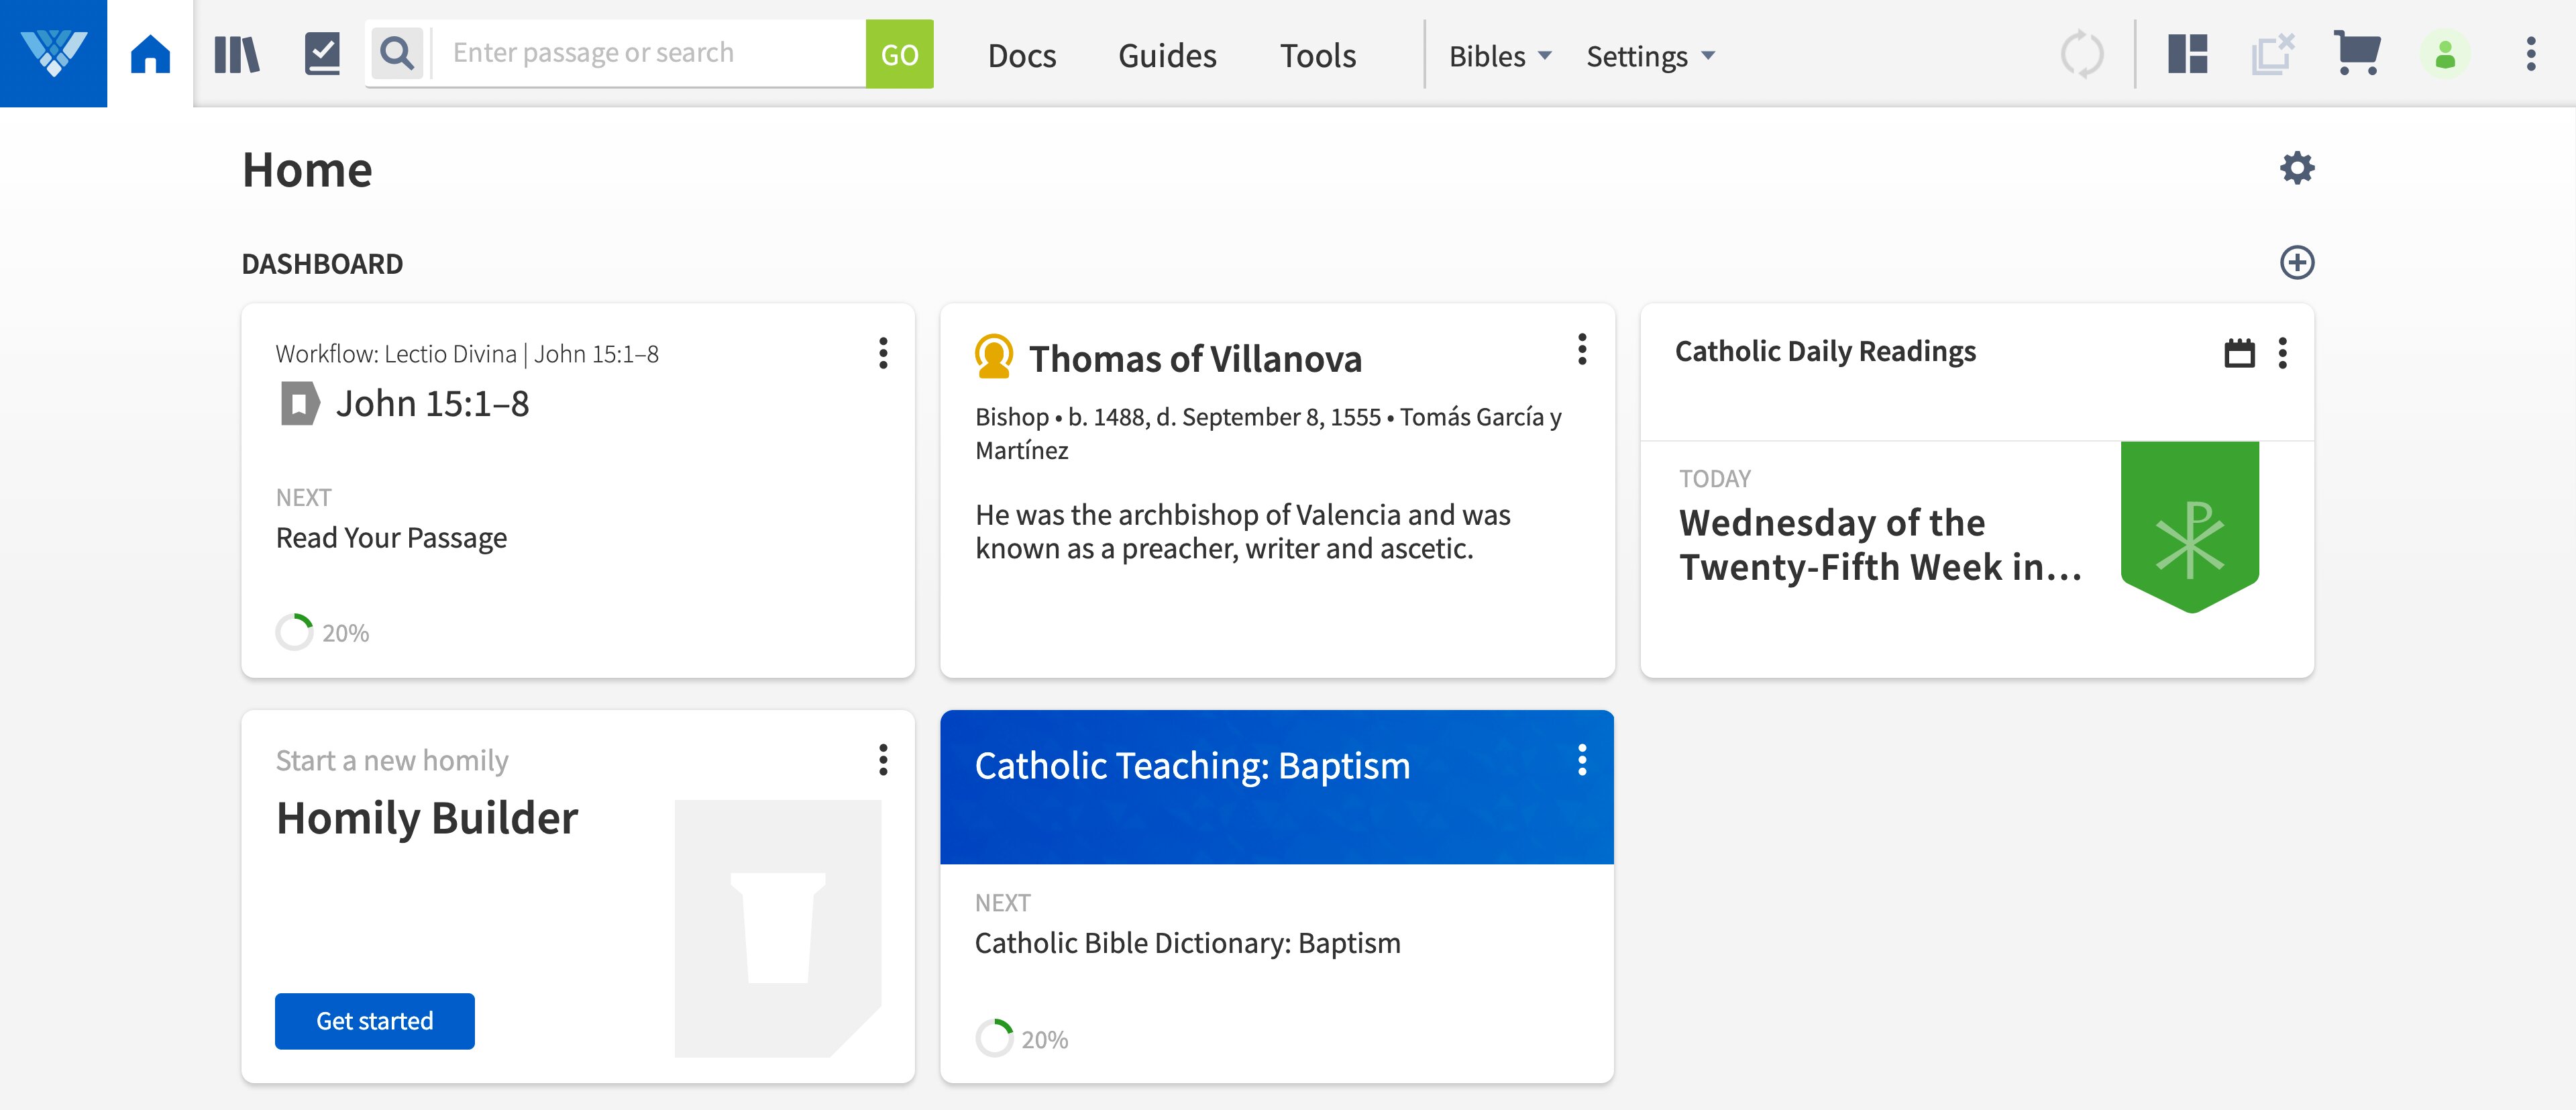Open Homily Builder card options menu

[883, 760]
